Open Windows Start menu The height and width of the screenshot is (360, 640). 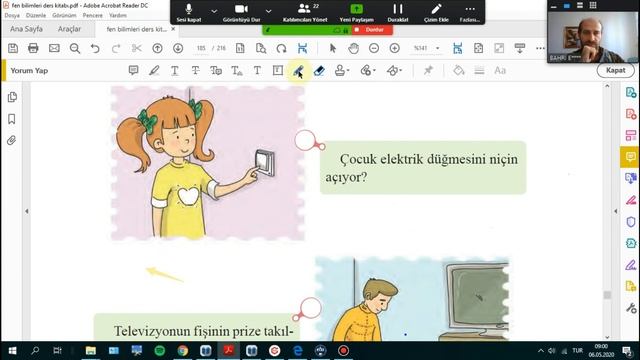click(12, 351)
